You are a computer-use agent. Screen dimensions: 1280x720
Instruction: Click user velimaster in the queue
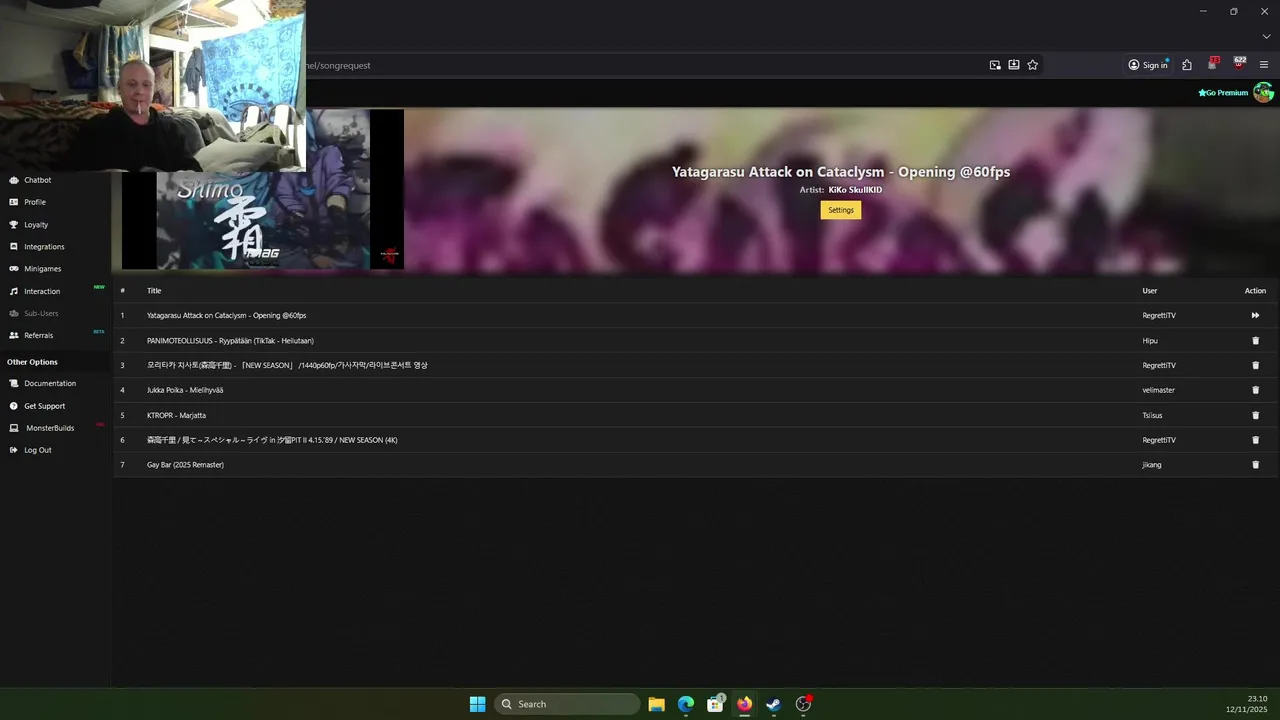(1157, 390)
